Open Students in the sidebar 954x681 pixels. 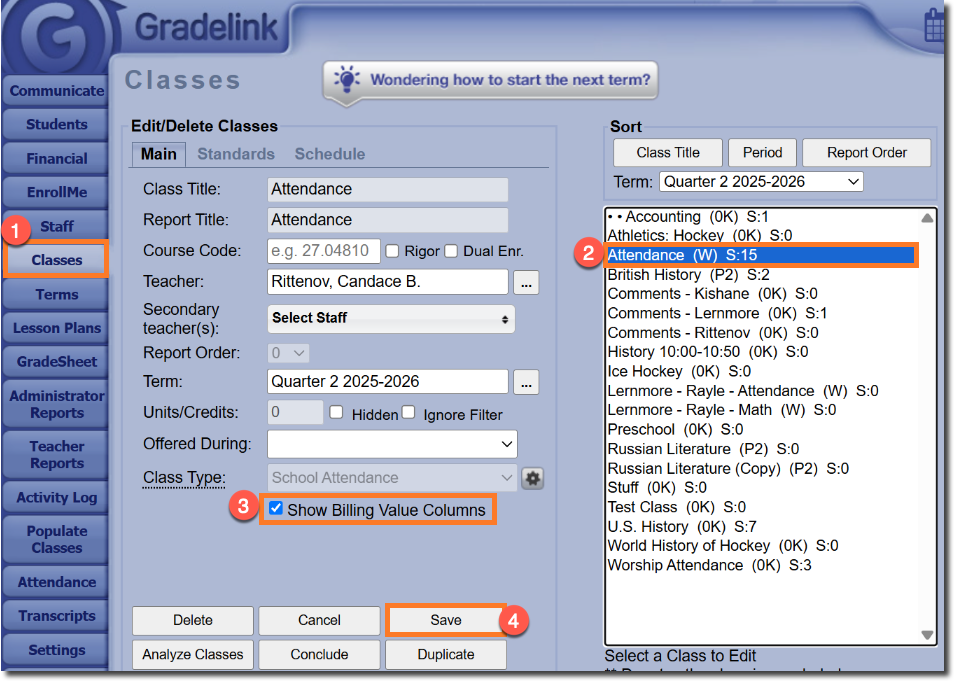tap(57, 125)
